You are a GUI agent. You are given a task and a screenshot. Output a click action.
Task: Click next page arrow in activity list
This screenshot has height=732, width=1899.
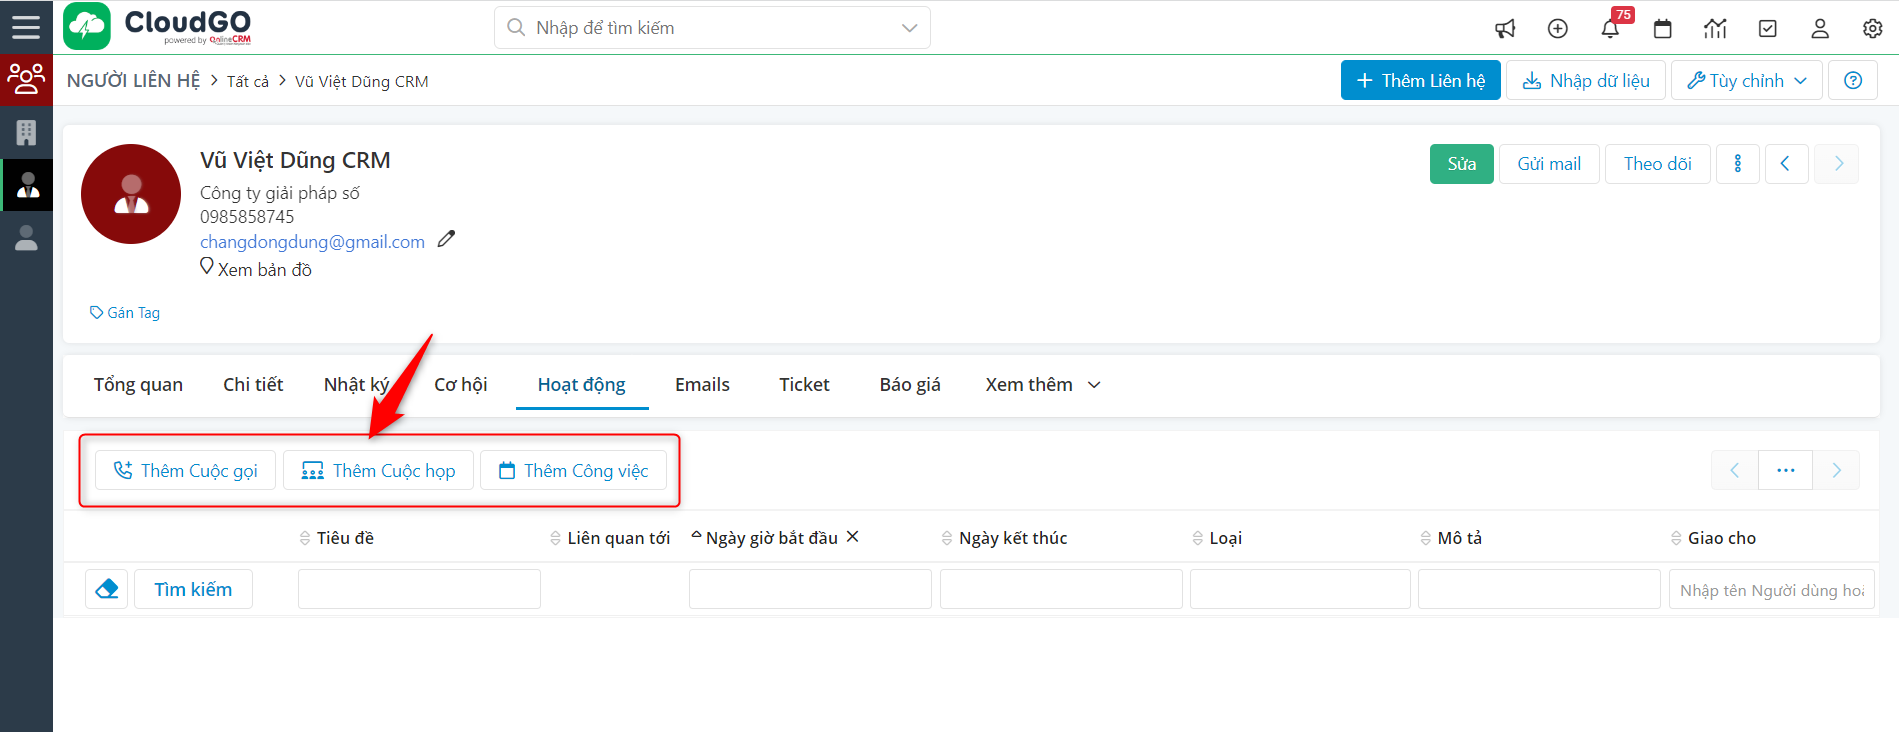click(1836, 470)
